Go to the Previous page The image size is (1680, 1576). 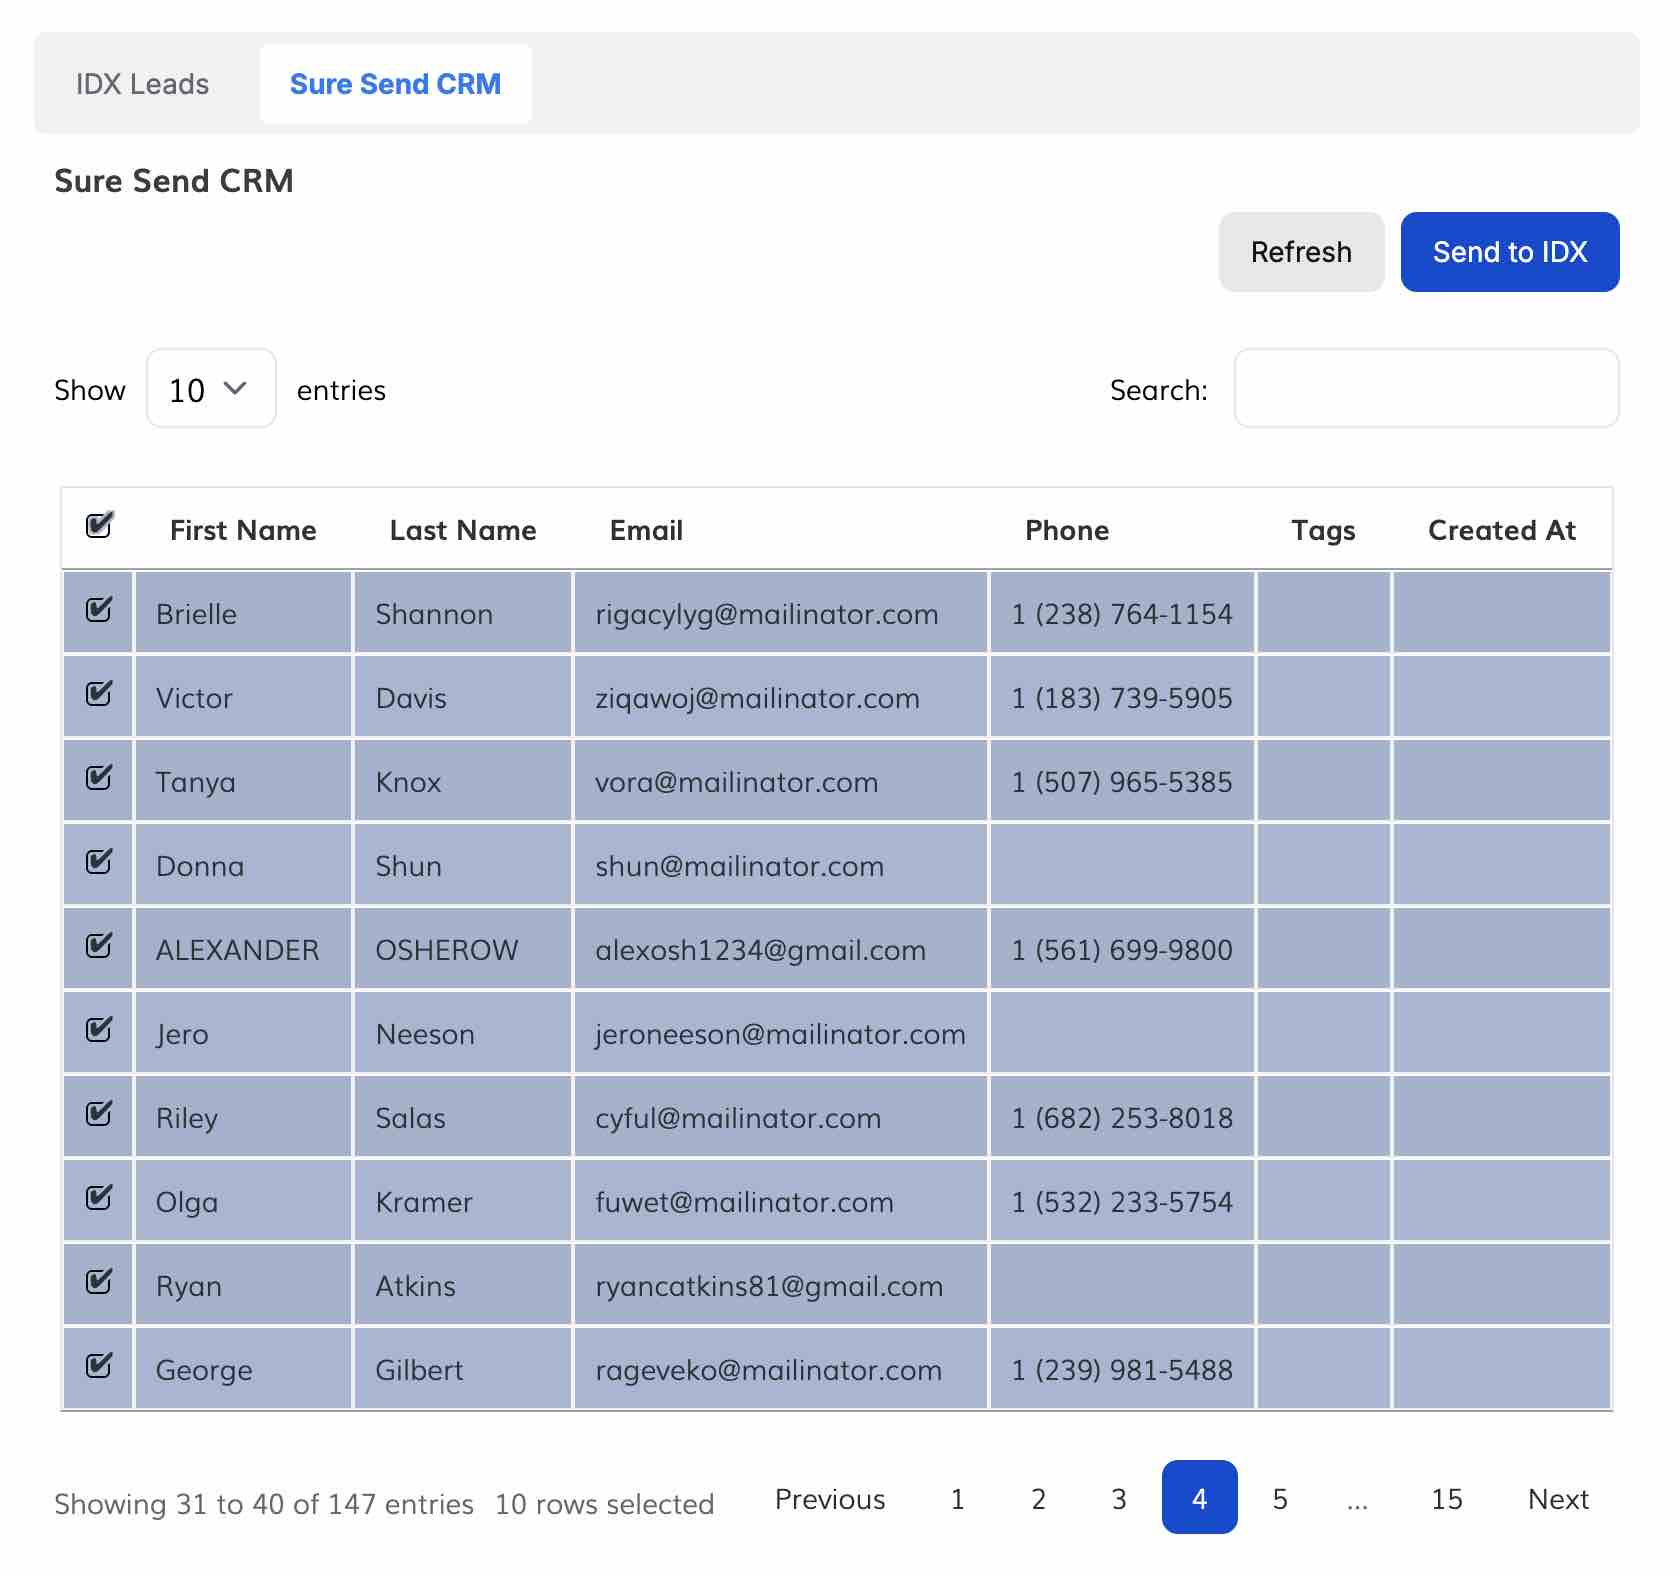pyautogui.click(x=830, y=1499)
